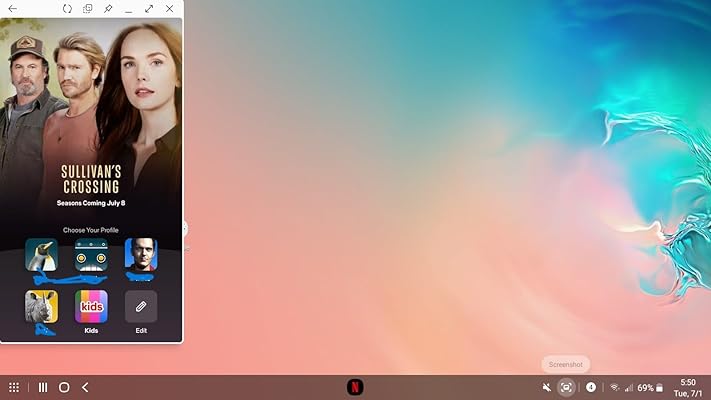This screenshot has height=400, width=711.
Task: Toggle the muted sound icon in tray
Action: tap(546, 387)
